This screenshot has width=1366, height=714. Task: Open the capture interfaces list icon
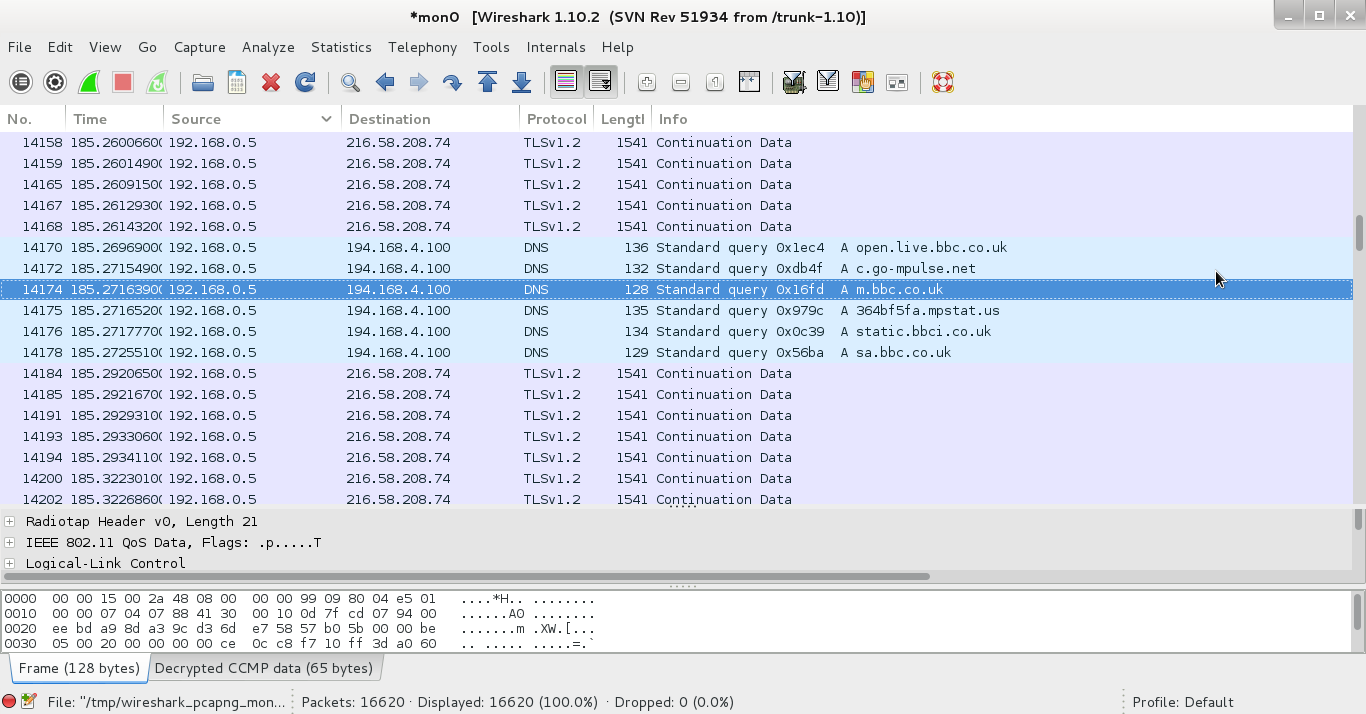21,82
